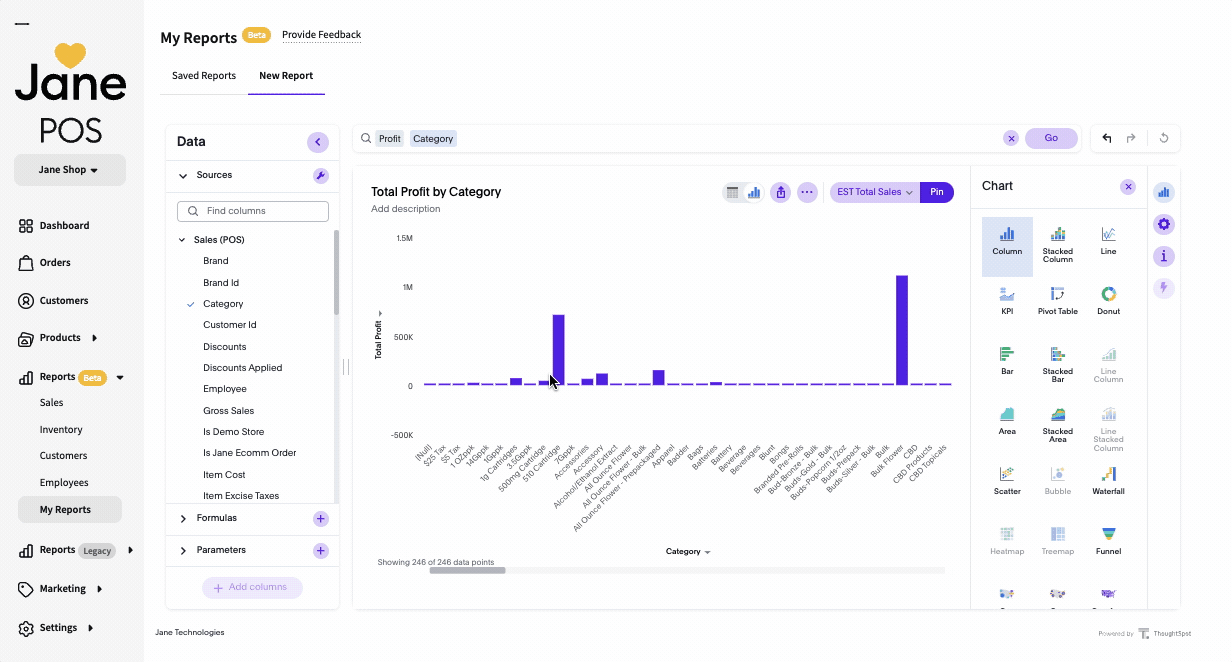Open My Reports in sidebar
The height and width of the screenshot is (662, 1232).
[x=70, y=510]
